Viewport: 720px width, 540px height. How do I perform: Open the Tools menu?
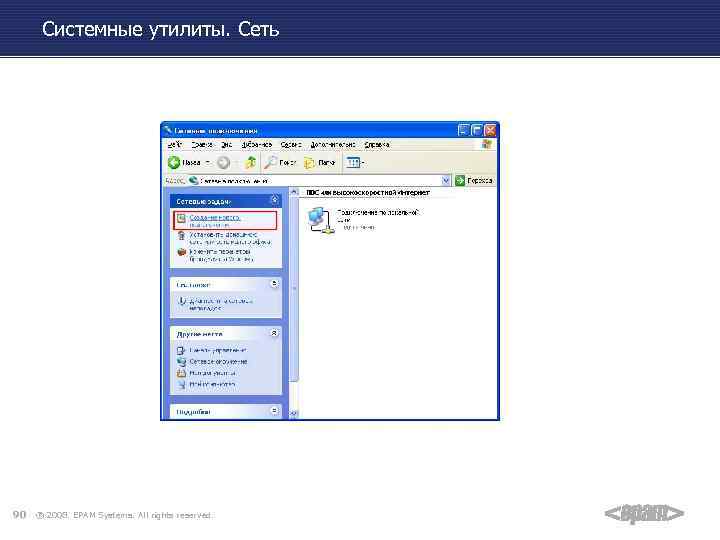pyautogui.click(x=291, y=144)
